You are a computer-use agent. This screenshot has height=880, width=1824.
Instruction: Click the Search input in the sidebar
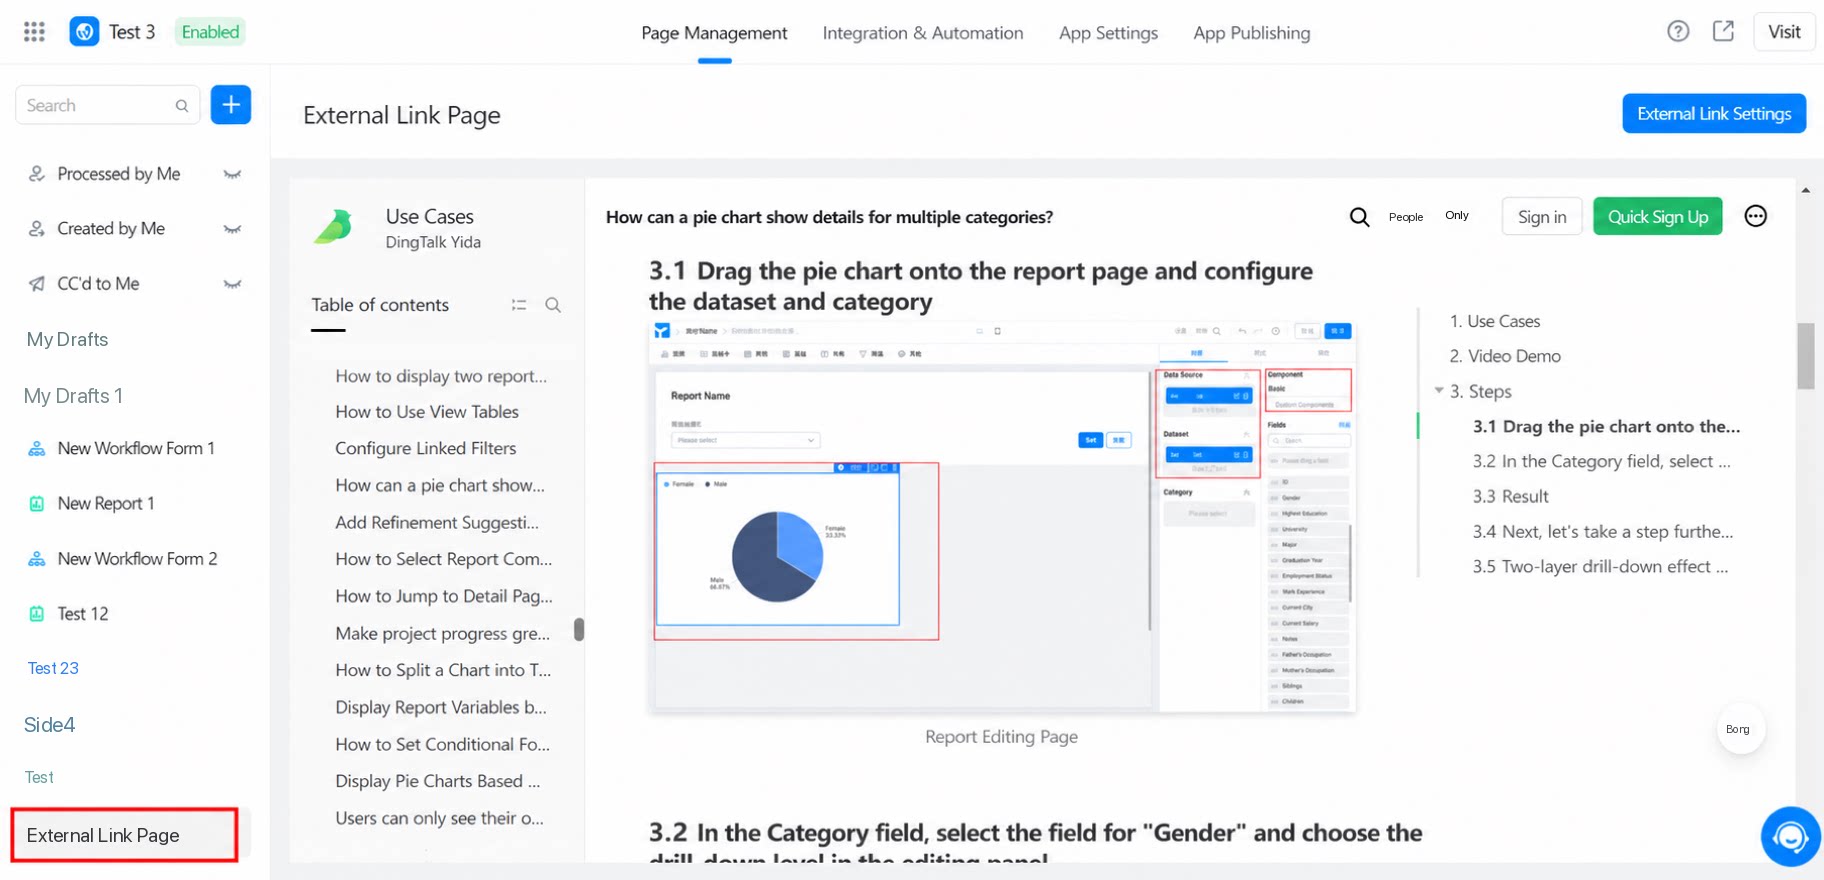click(107, 105)
